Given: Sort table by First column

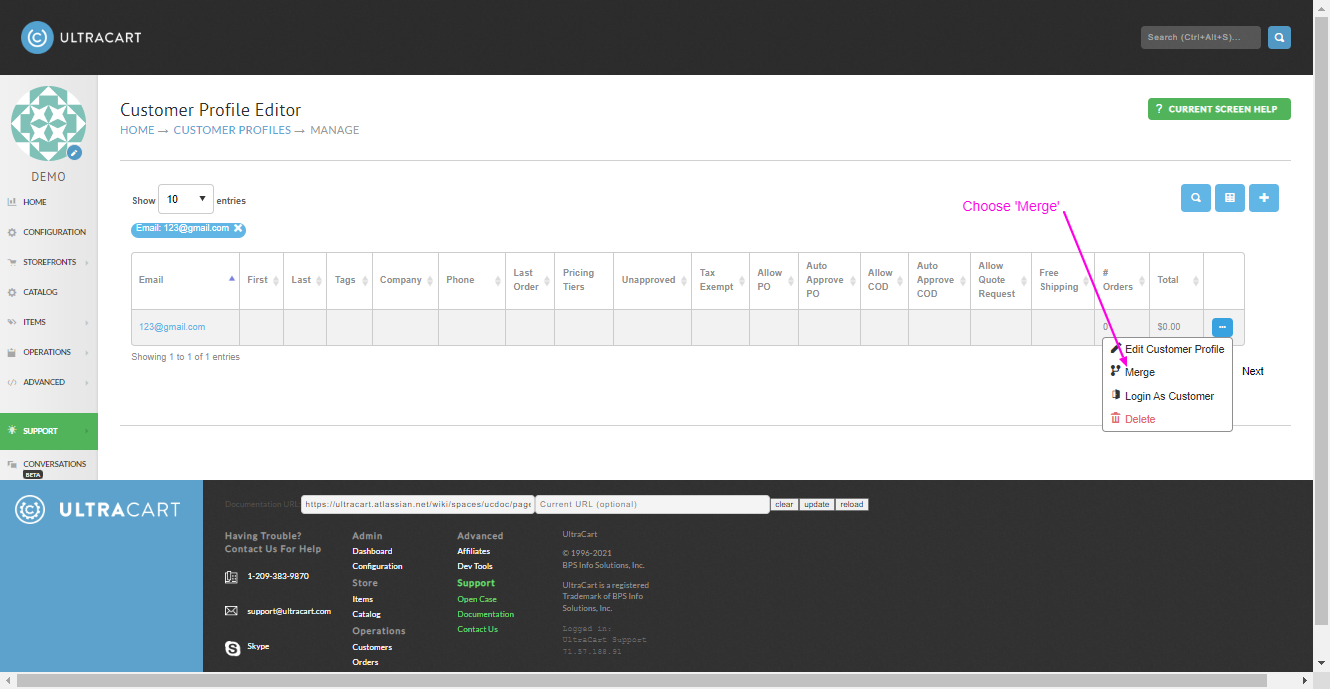Looking at the screenshot, I should point(261,280).
